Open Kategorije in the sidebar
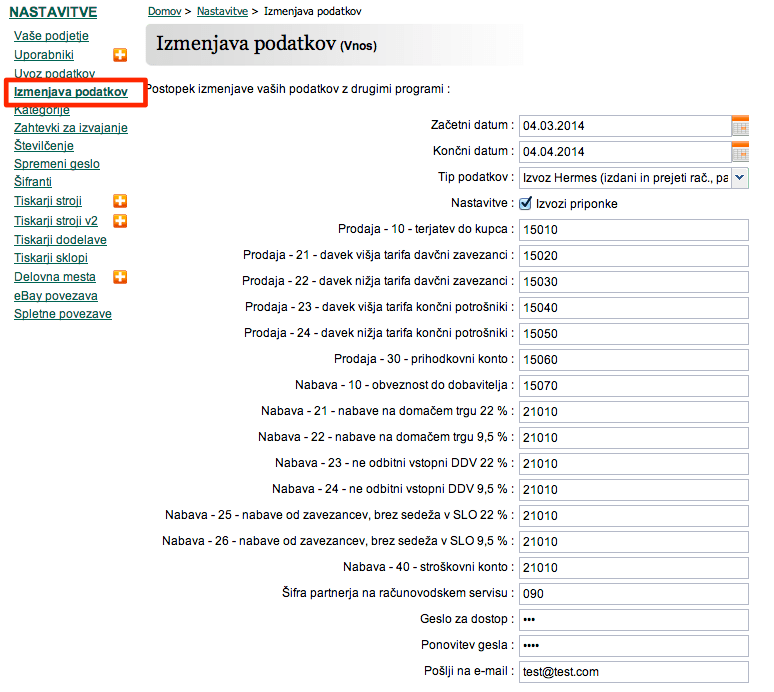Image resolution: width=774 pixels, height=692 pixels. (42, 110)
